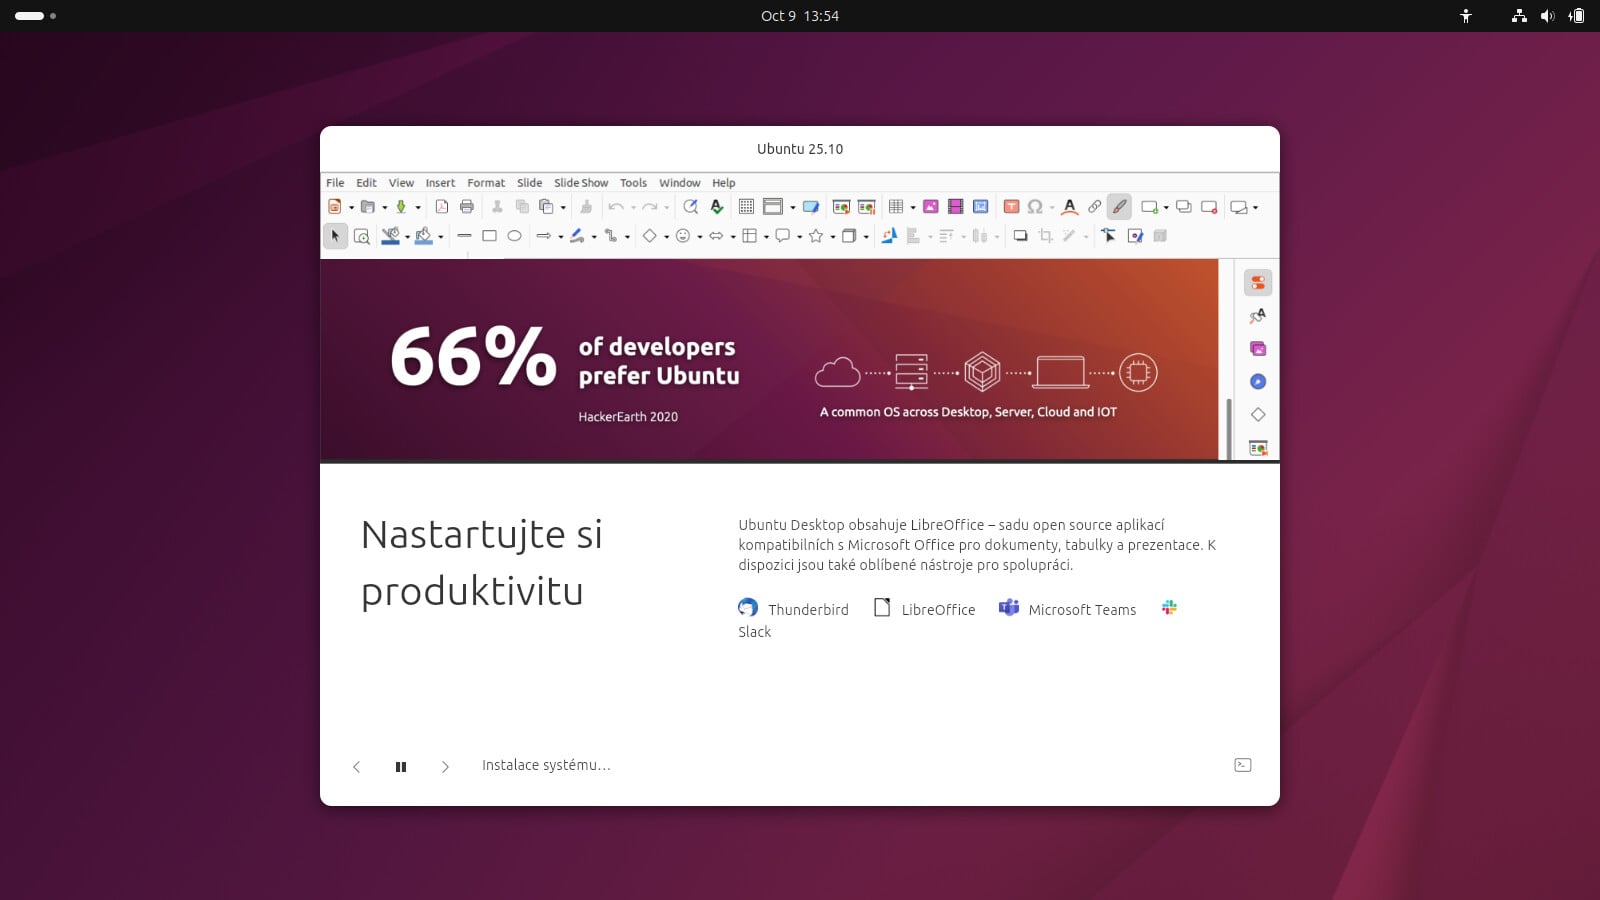The width and height of the screenshot is (1600, 900).
Task: Open the File menu in the slide
Action: tap(335, 183)
